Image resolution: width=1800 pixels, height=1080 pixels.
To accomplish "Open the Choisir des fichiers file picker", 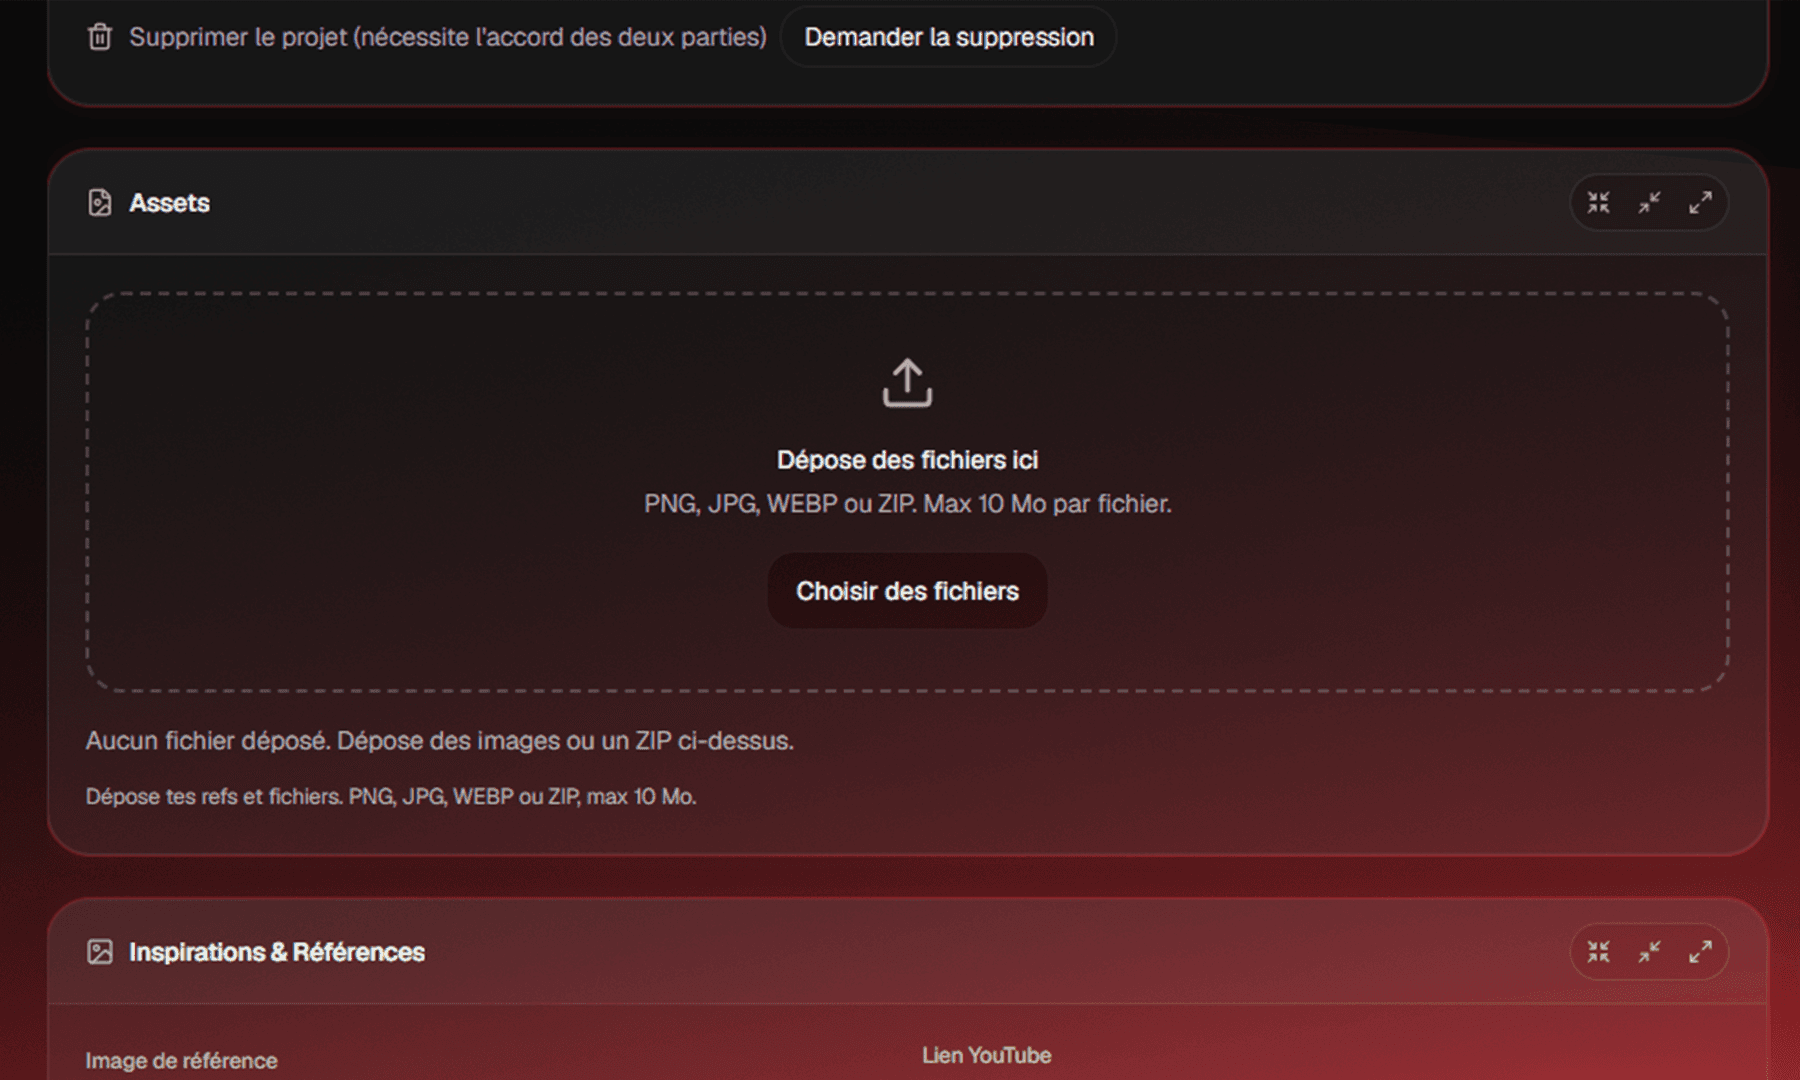I will click(x=907, y=591).
